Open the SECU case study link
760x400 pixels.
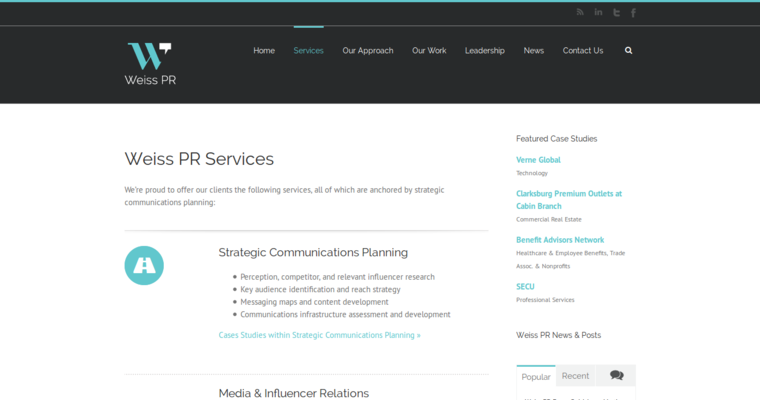pyautogui.click(x=525, y=287)
